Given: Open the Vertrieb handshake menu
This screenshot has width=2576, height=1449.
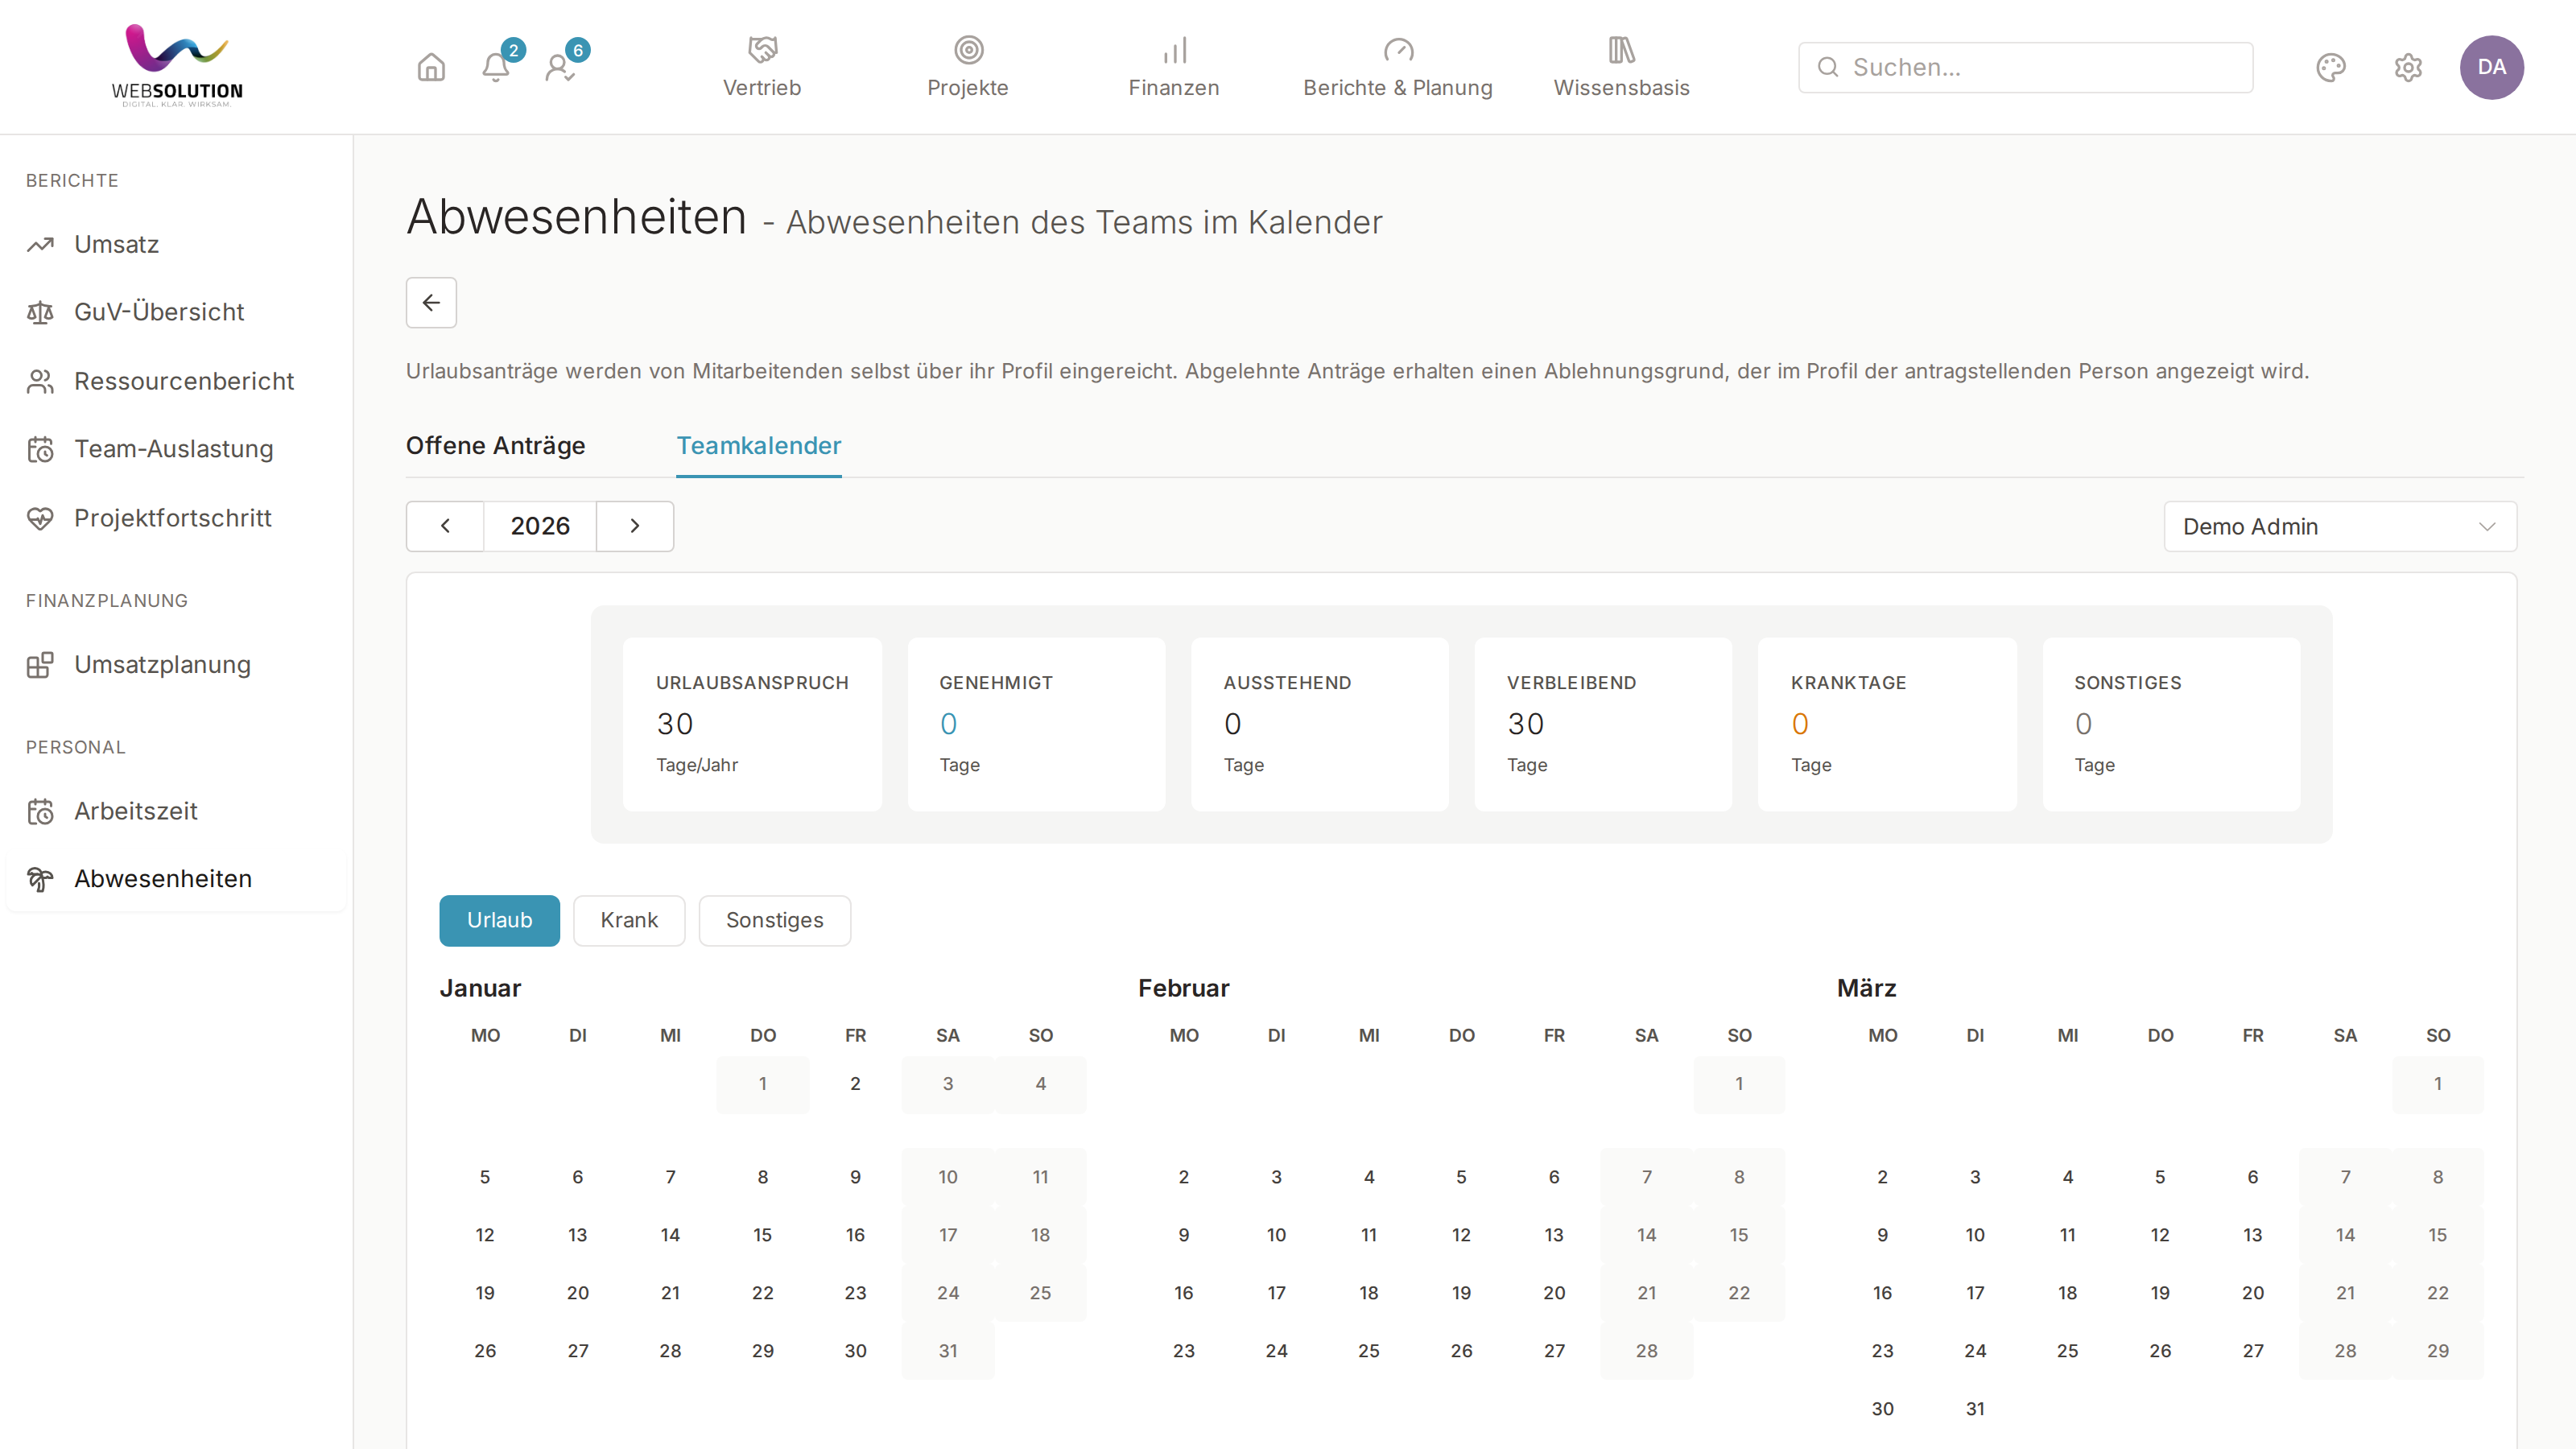Looking at the screenshot, I should coord(762,67).
